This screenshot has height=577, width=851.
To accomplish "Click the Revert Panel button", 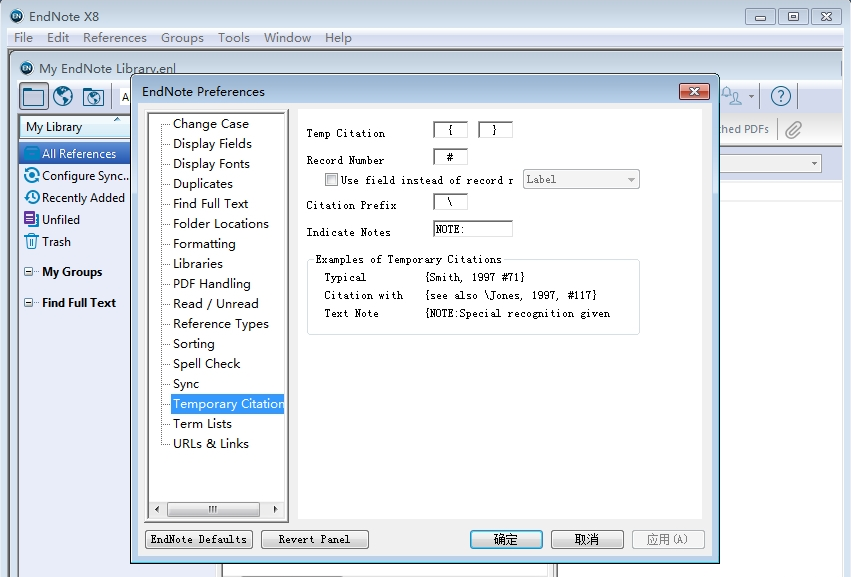I will pos(314,539).
